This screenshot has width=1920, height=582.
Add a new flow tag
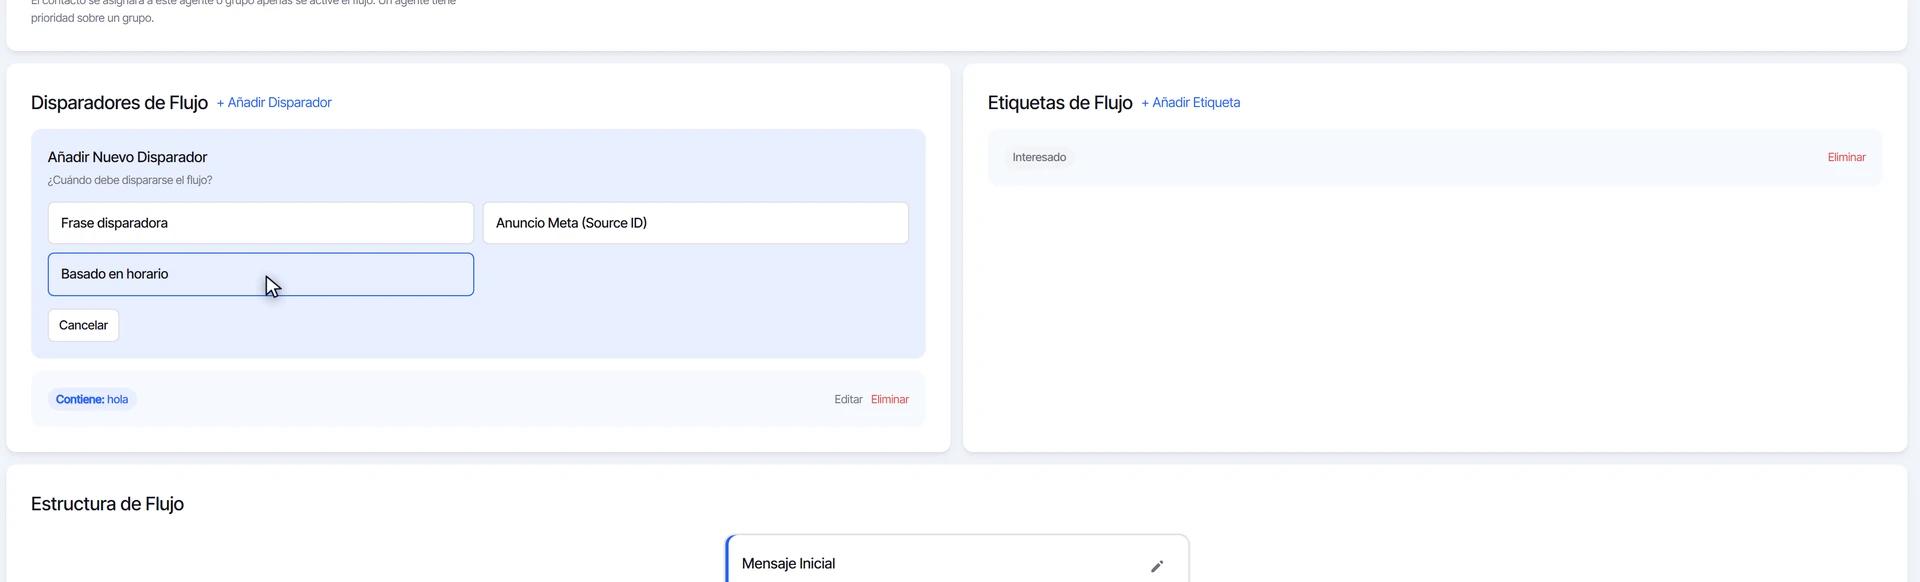(1191, 103)
